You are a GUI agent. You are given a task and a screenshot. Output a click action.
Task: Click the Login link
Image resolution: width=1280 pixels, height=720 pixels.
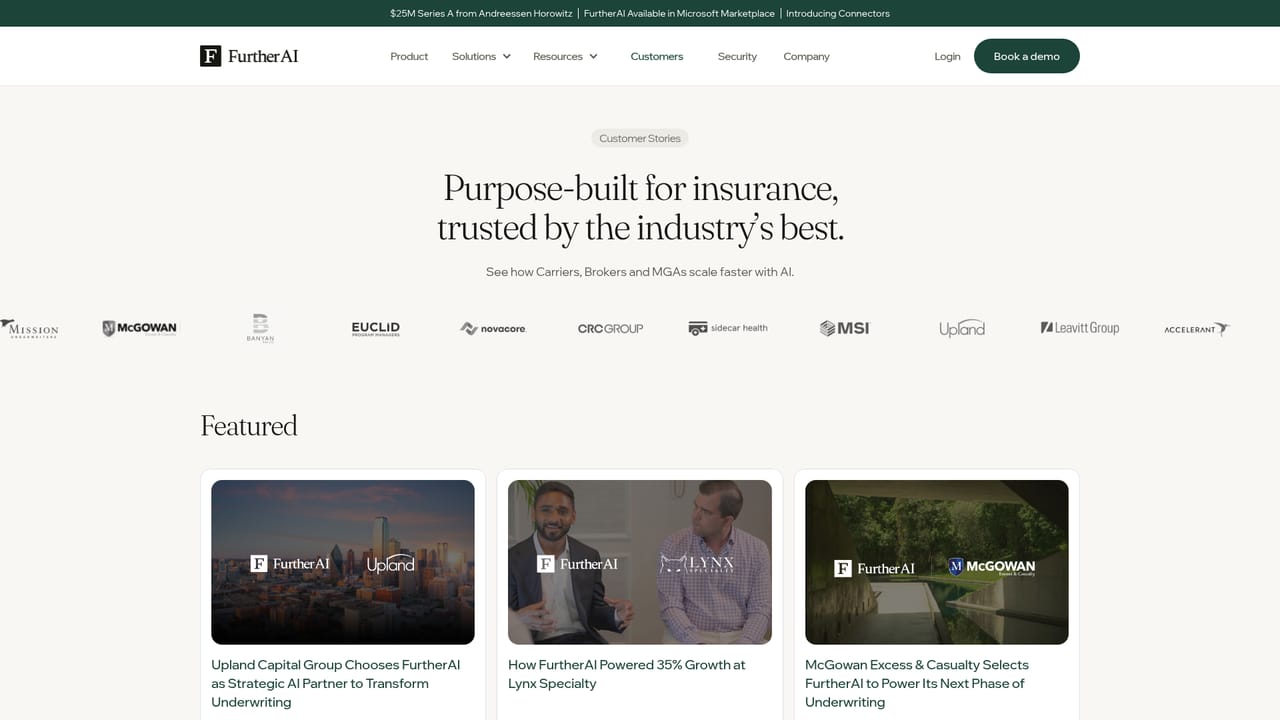pos(947,57)
